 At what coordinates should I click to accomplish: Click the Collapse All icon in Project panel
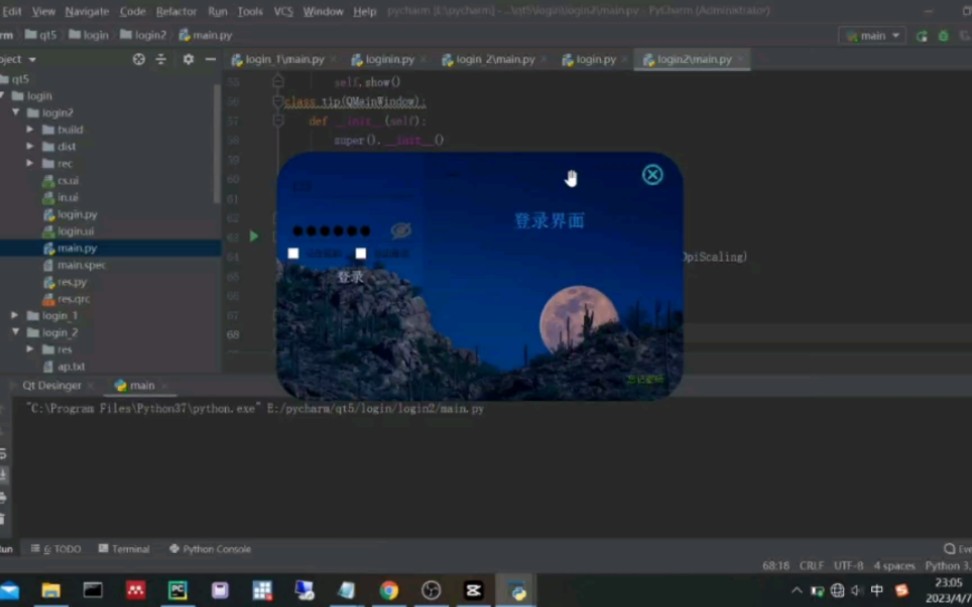[161, 60]
